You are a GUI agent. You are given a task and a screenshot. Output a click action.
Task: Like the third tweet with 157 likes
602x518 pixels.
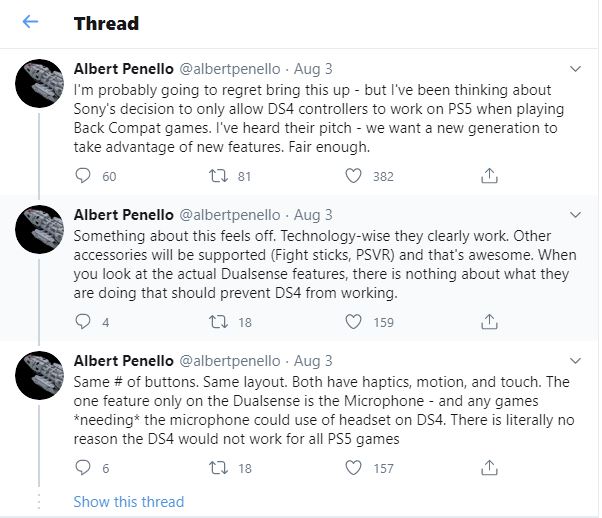pos(353,468)
